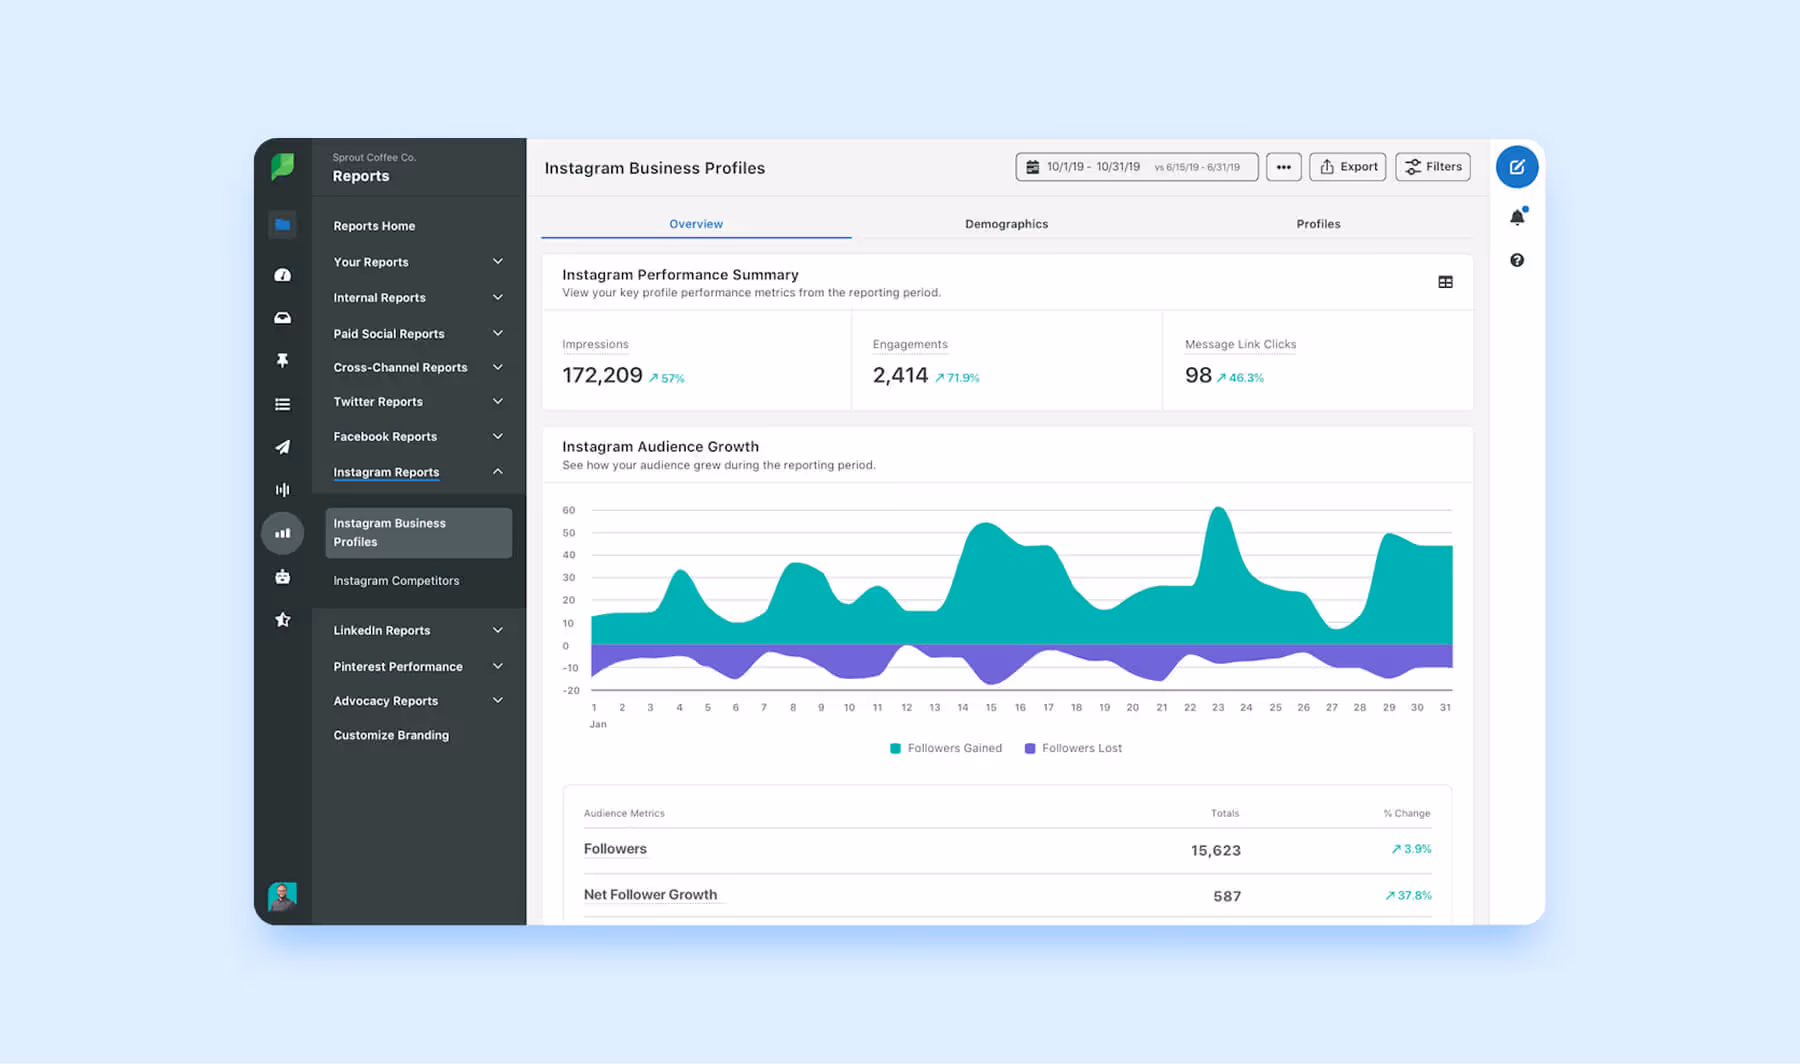Open the Profiles tab

click(1318, 224)
